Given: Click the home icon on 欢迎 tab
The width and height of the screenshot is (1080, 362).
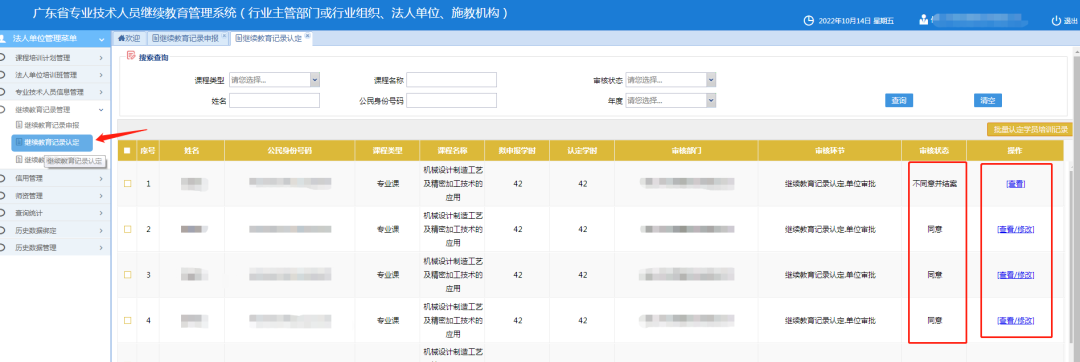Looking at the screenshot, I should click(121, 39).
